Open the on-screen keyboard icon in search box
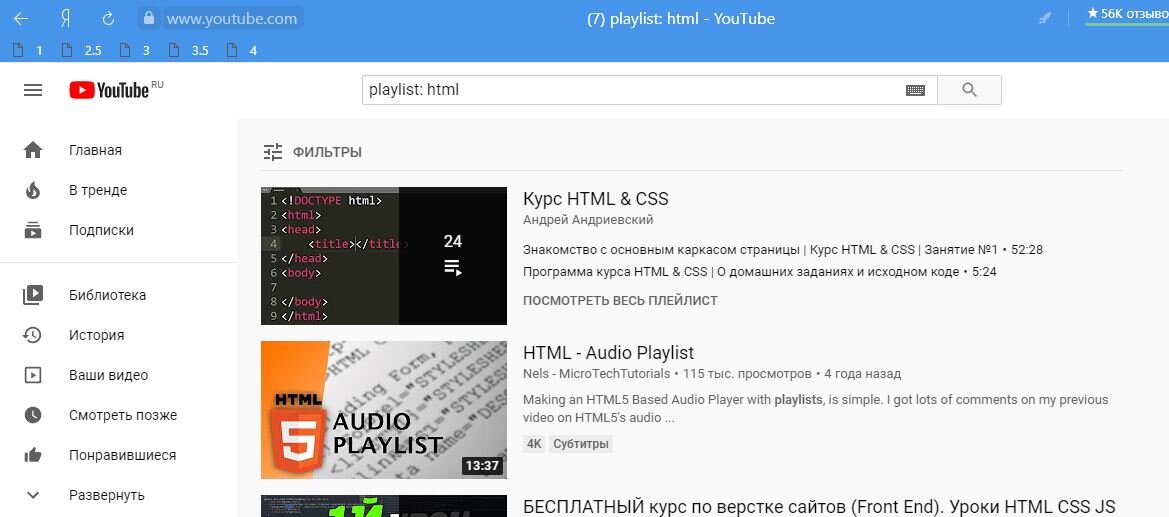 coord(916,90)
